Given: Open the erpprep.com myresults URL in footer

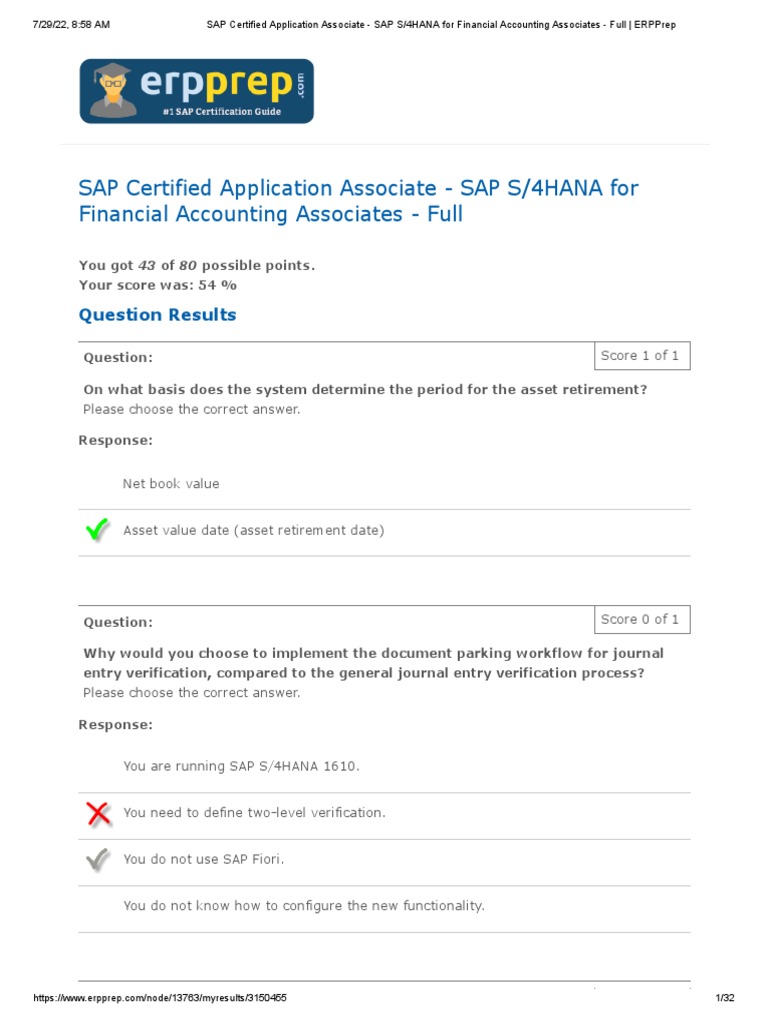Looking at the screenshot, I should point(160,999).
